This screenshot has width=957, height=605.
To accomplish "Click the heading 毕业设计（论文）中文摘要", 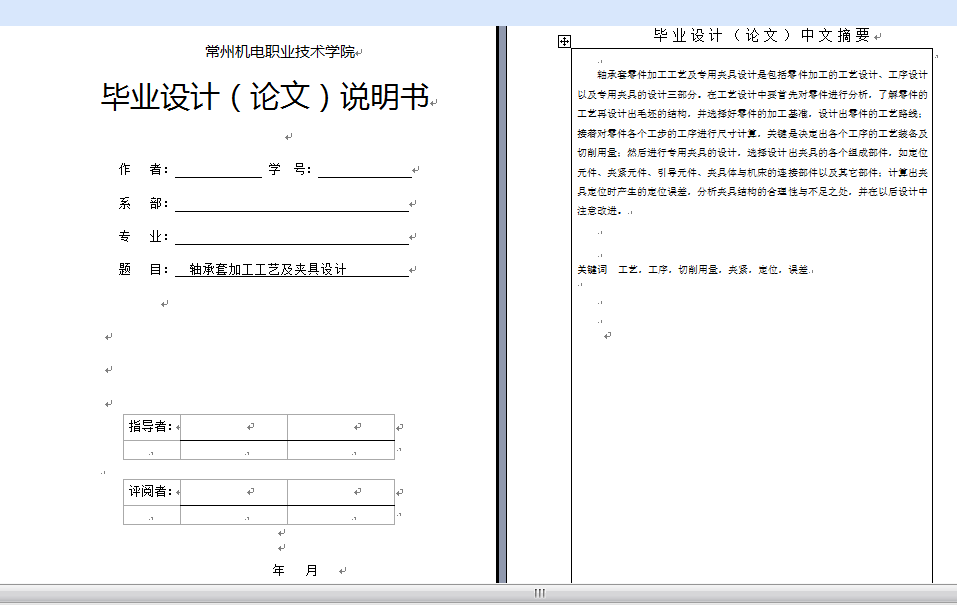I will [762, 35].
